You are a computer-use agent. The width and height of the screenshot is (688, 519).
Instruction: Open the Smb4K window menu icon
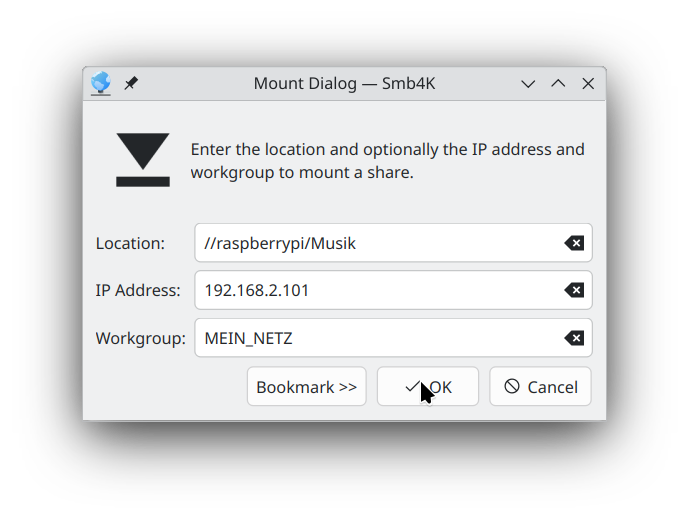click(100, 84)
